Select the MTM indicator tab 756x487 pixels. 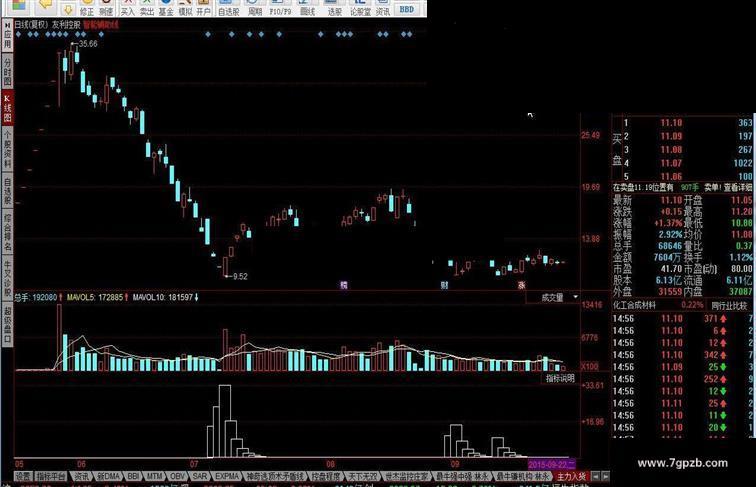(154, 476)
